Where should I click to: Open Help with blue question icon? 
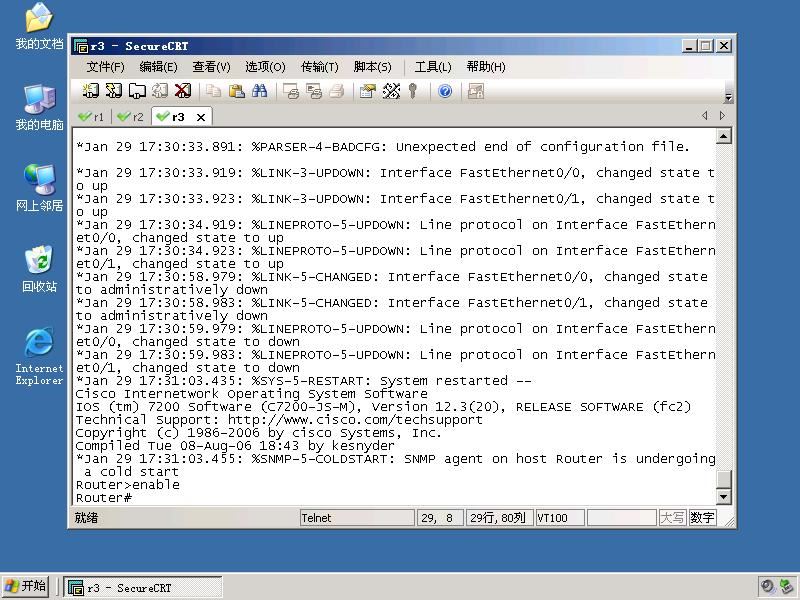coord(445,91)
